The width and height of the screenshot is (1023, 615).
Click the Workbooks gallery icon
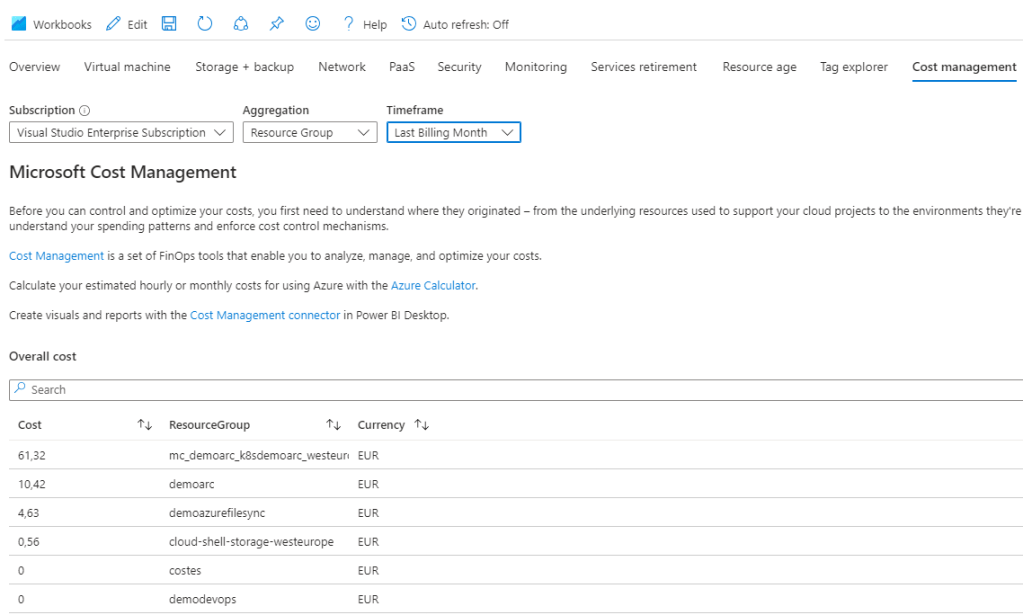[x=18, y=24]
